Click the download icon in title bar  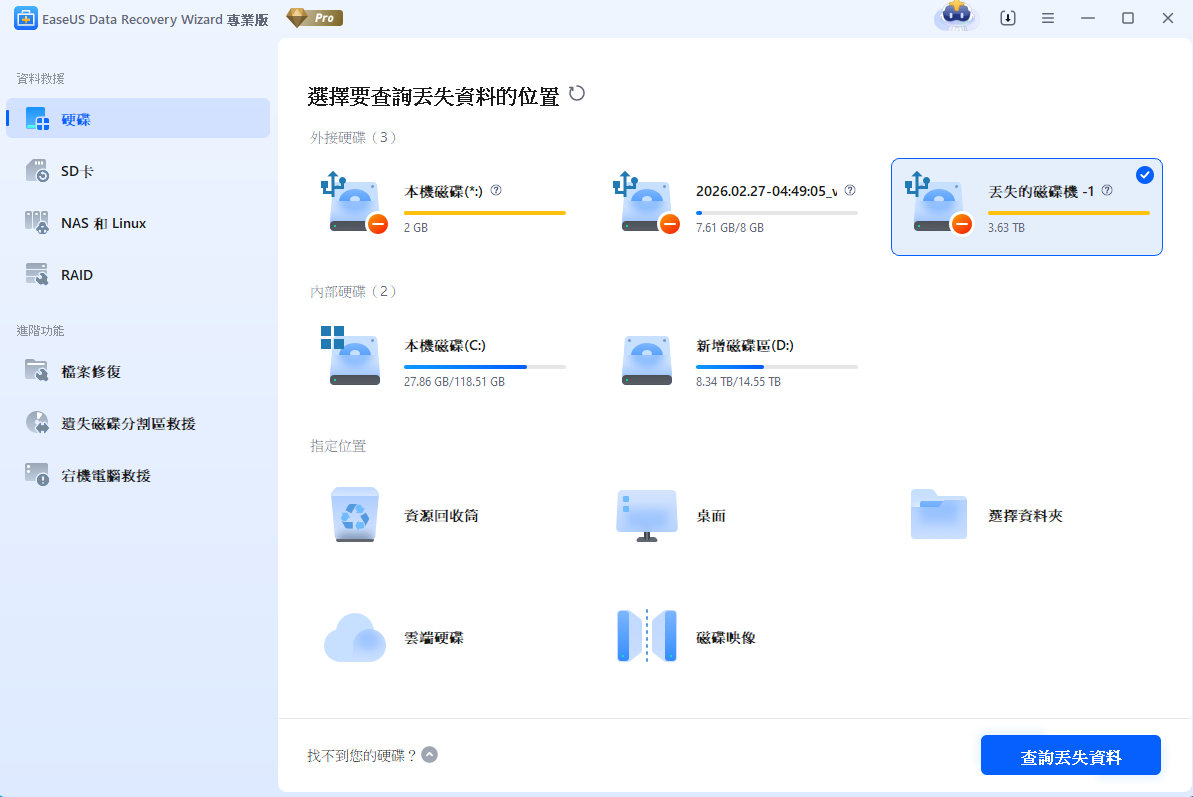[1008, 18]
